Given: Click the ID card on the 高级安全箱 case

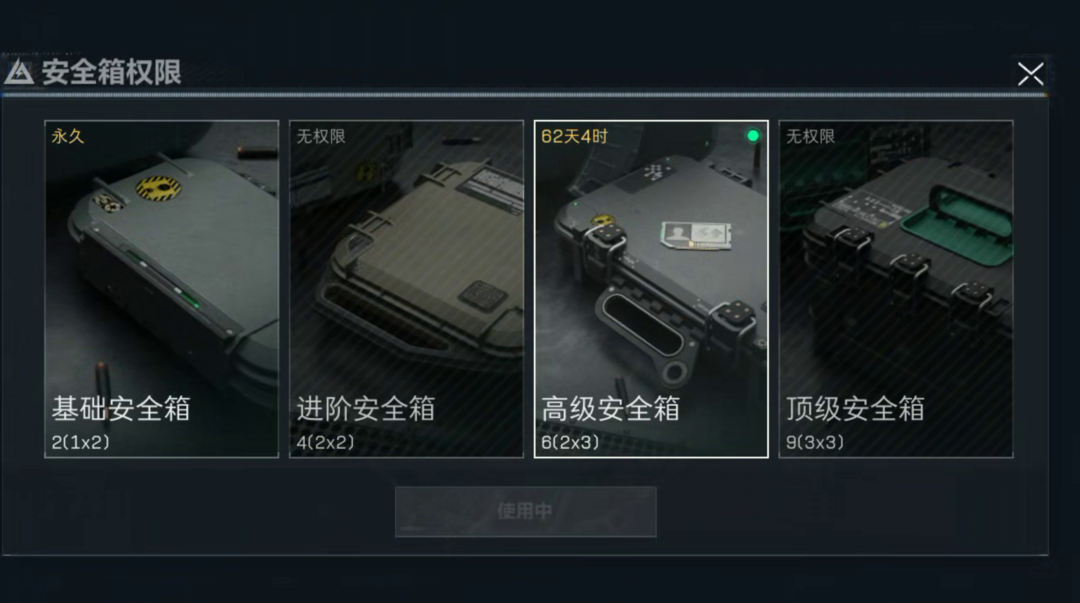Looking at the screenshot, I should coord(695,234).
